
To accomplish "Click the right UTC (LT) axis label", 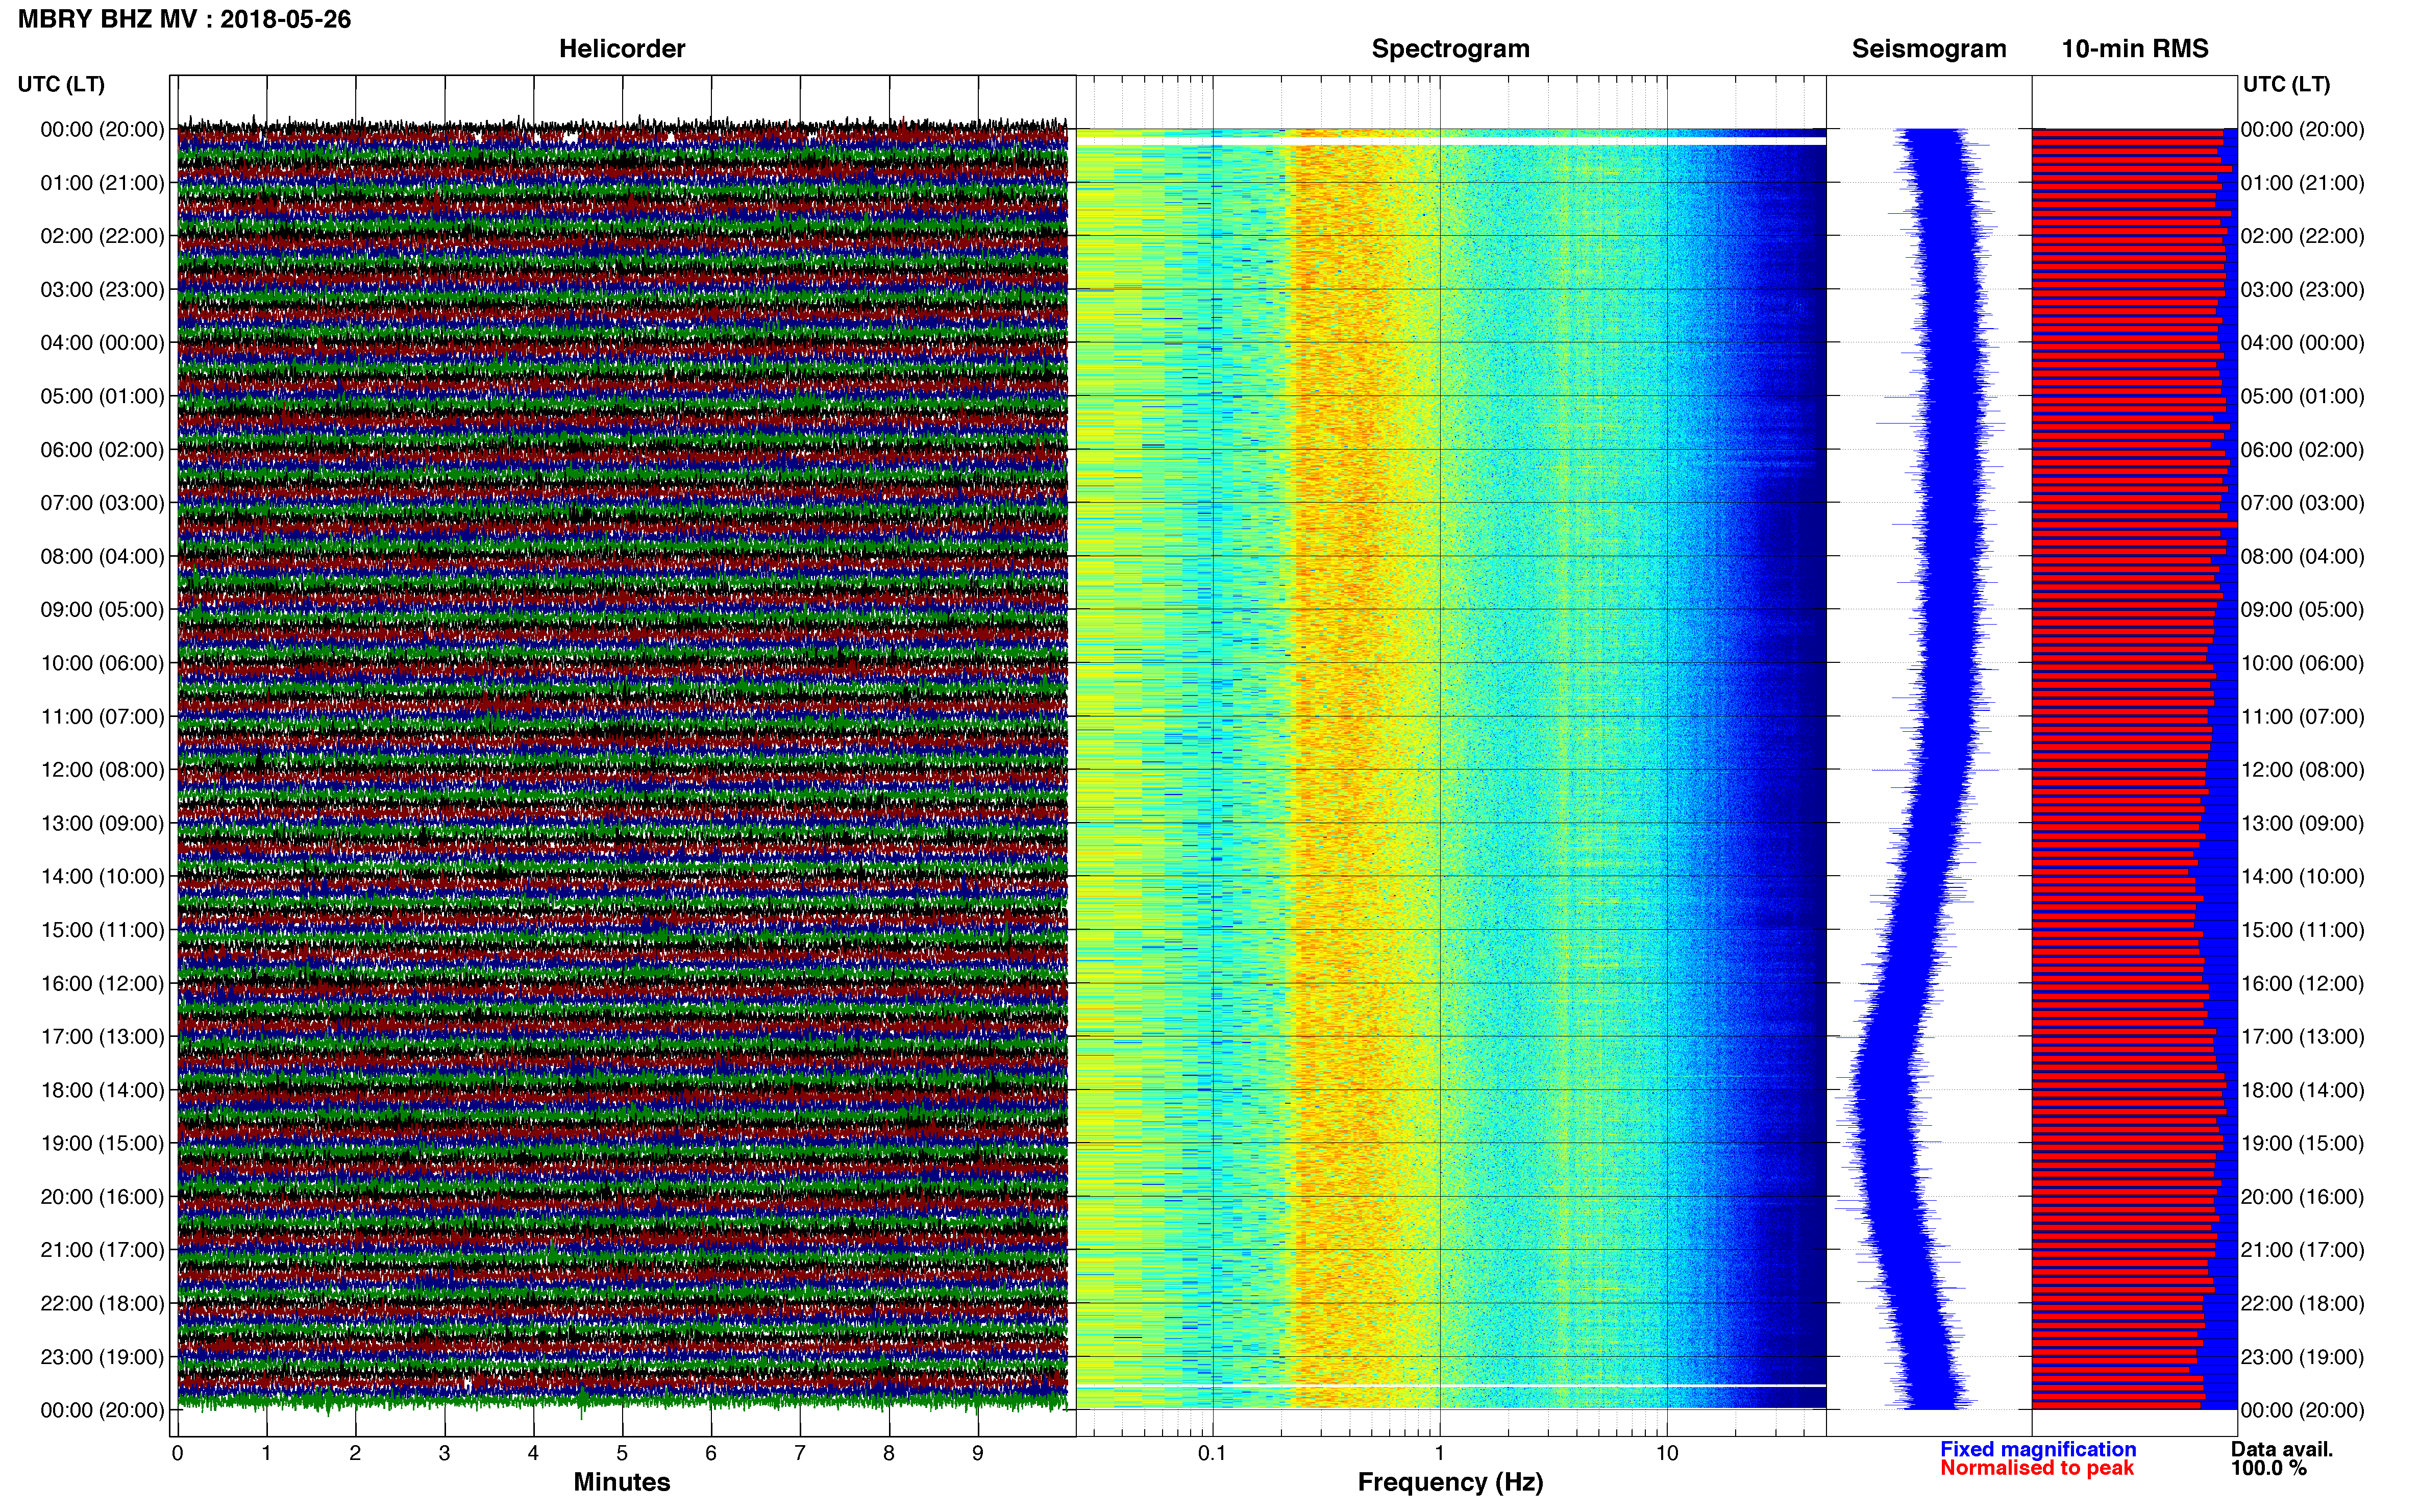I will tap(2286, 84).
